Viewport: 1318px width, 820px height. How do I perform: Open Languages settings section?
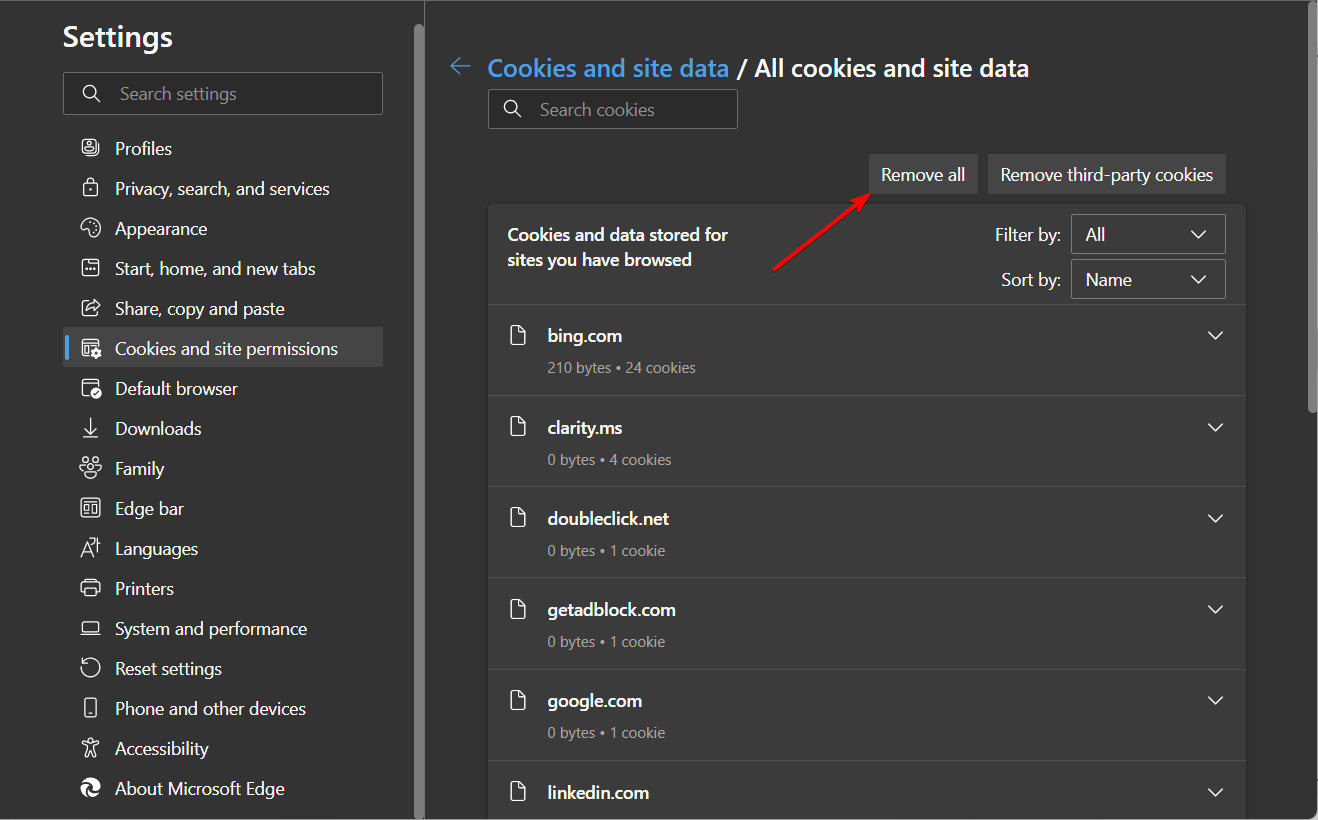tap(156, 548)
